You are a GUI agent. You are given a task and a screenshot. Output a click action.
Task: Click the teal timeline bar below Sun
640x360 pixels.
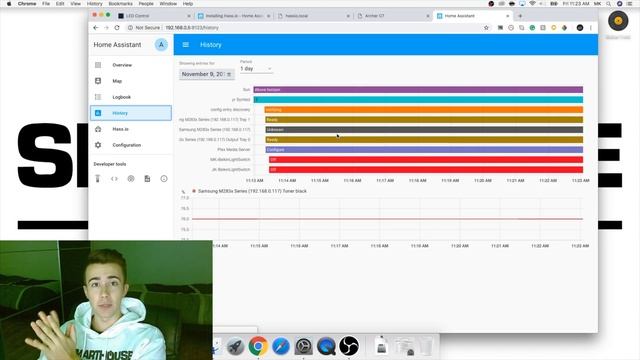click(418, 100)
